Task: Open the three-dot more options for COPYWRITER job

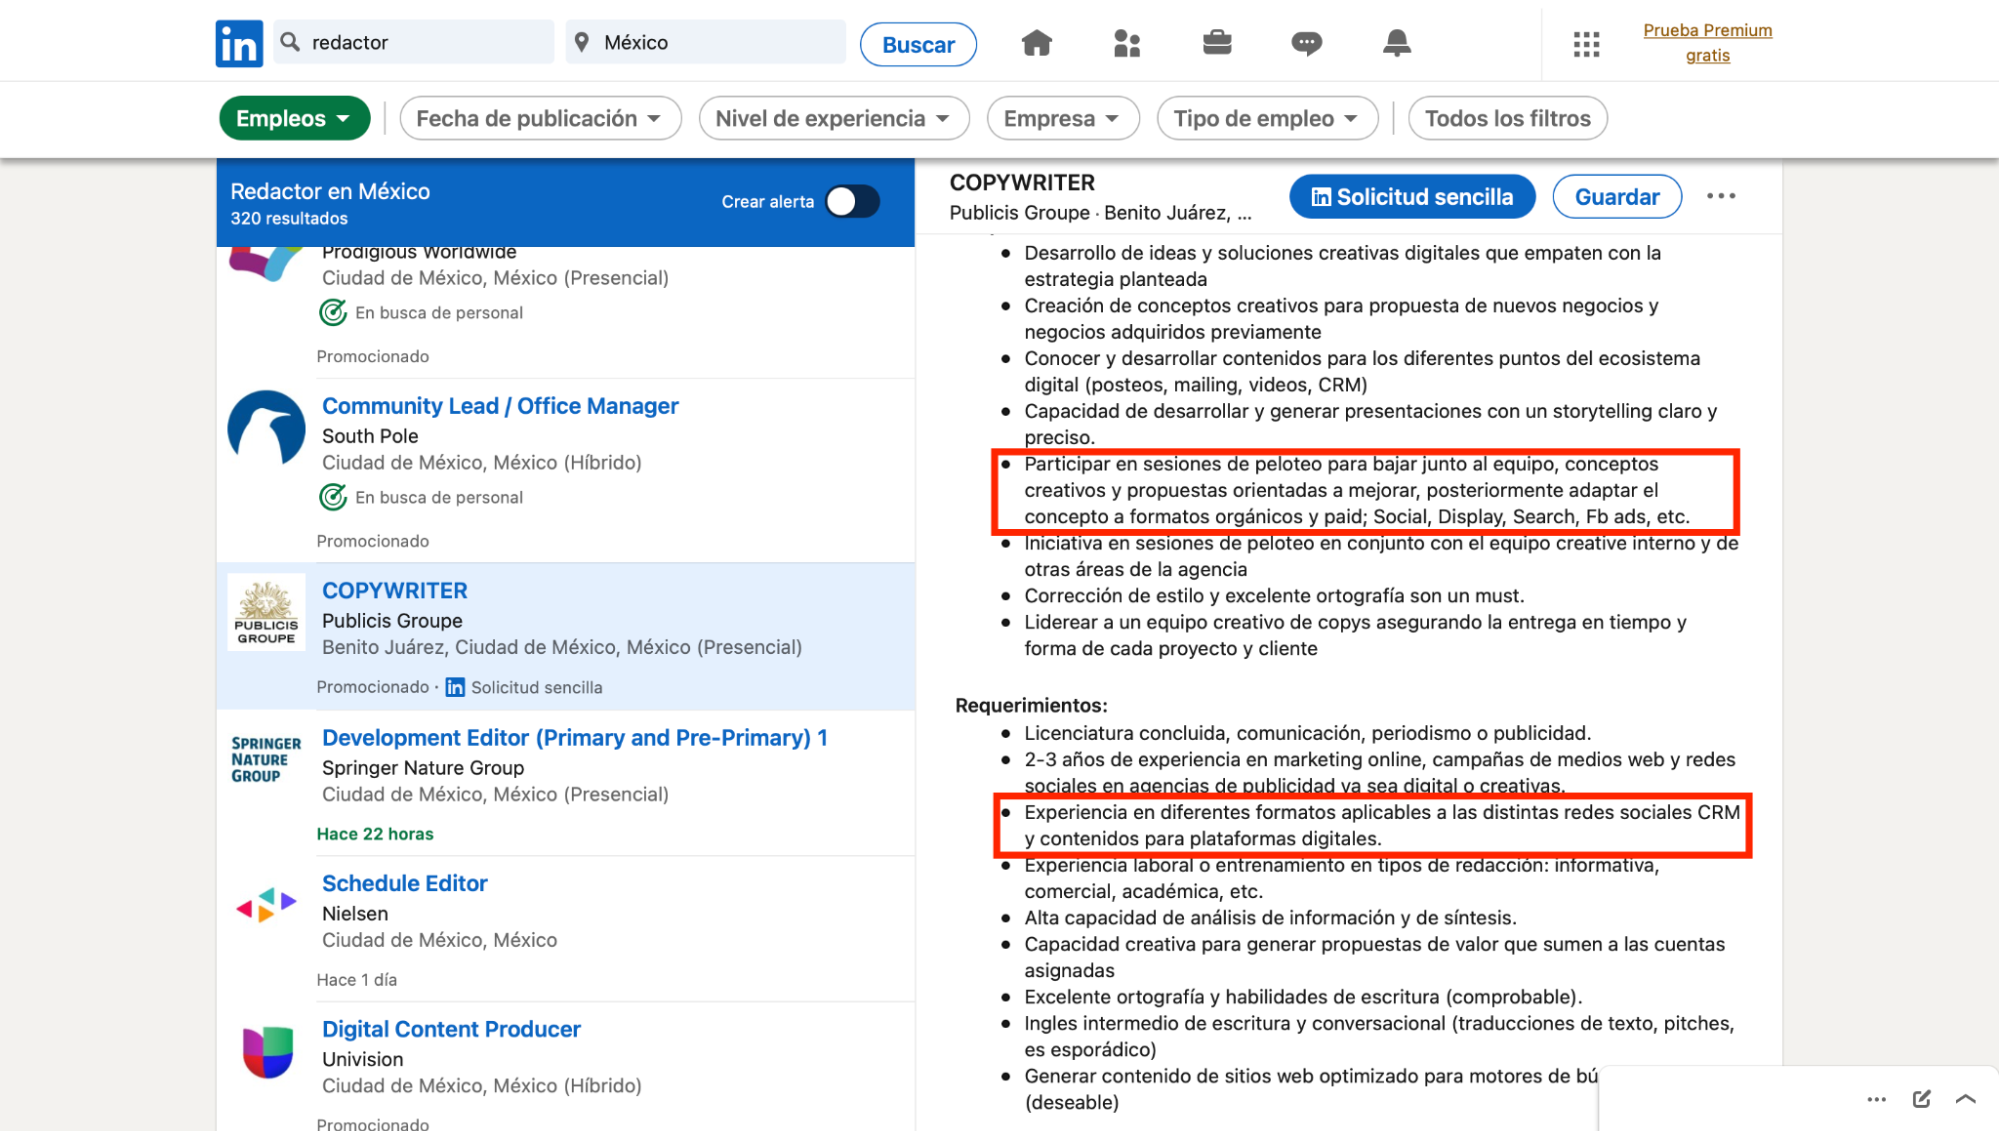Action: coord(1721,196)
